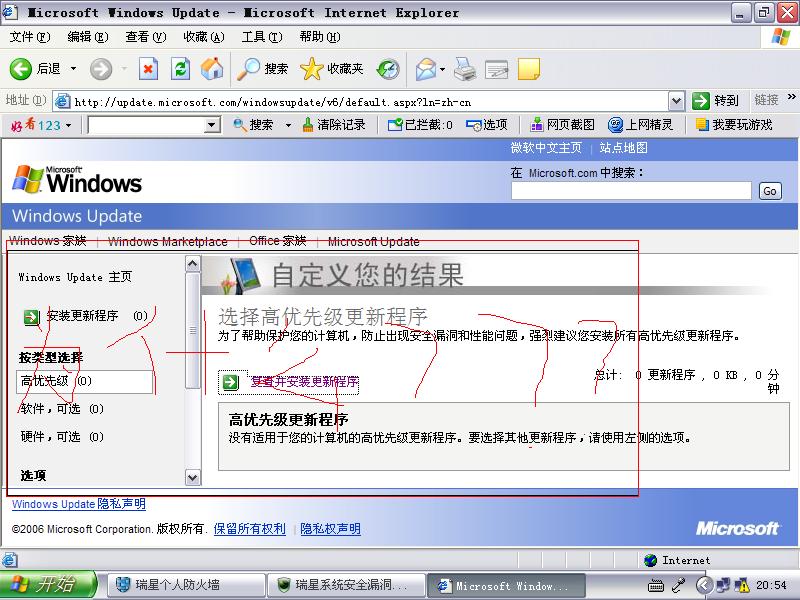
Task: Switch to 瑞星系统安全漏洞 taskbar window
Action: pyautogui.click(x=347, y=585)
